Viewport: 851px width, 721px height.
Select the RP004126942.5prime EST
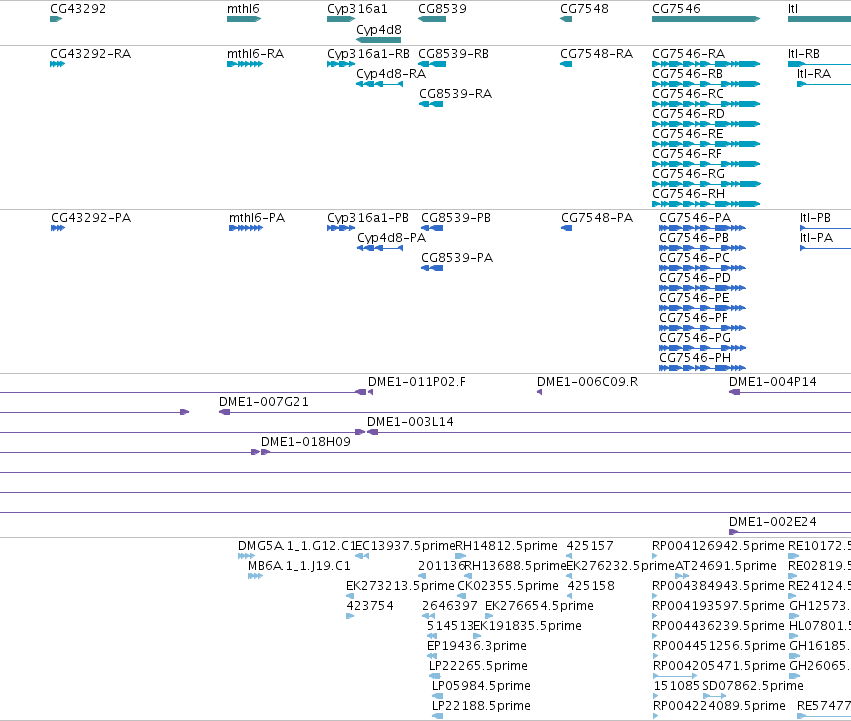[655, 556]
